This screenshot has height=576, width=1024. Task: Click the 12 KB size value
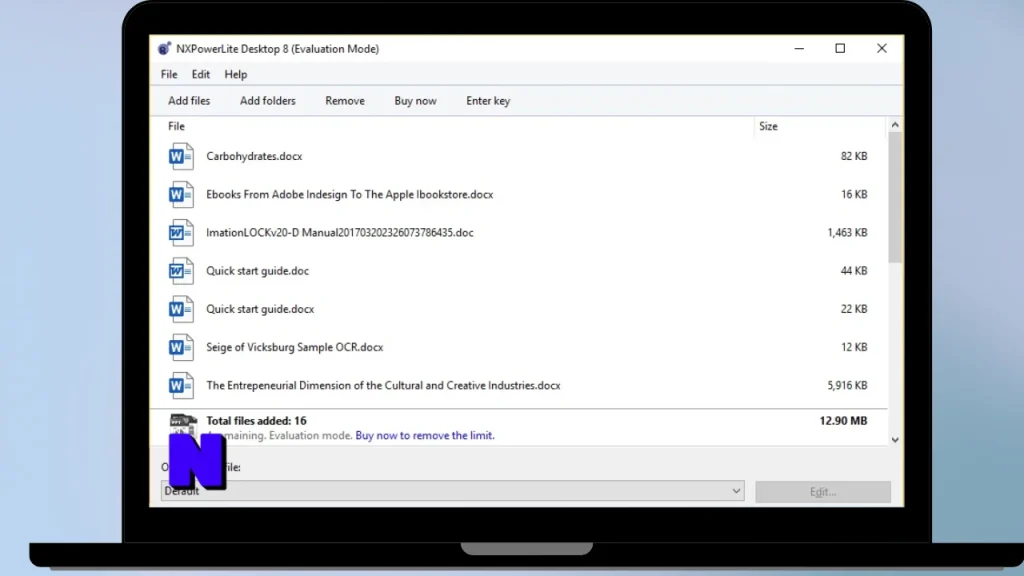(x=854, y=347)
